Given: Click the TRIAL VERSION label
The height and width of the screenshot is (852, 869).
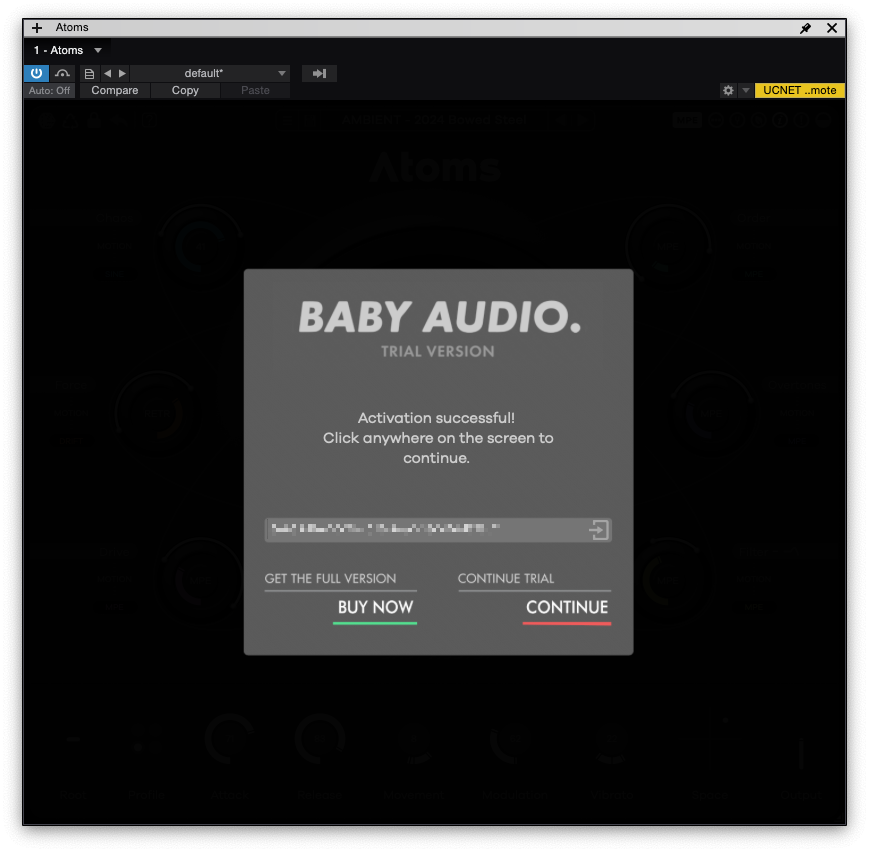Looking at the screenshot, I should click(x=438, y=351).
